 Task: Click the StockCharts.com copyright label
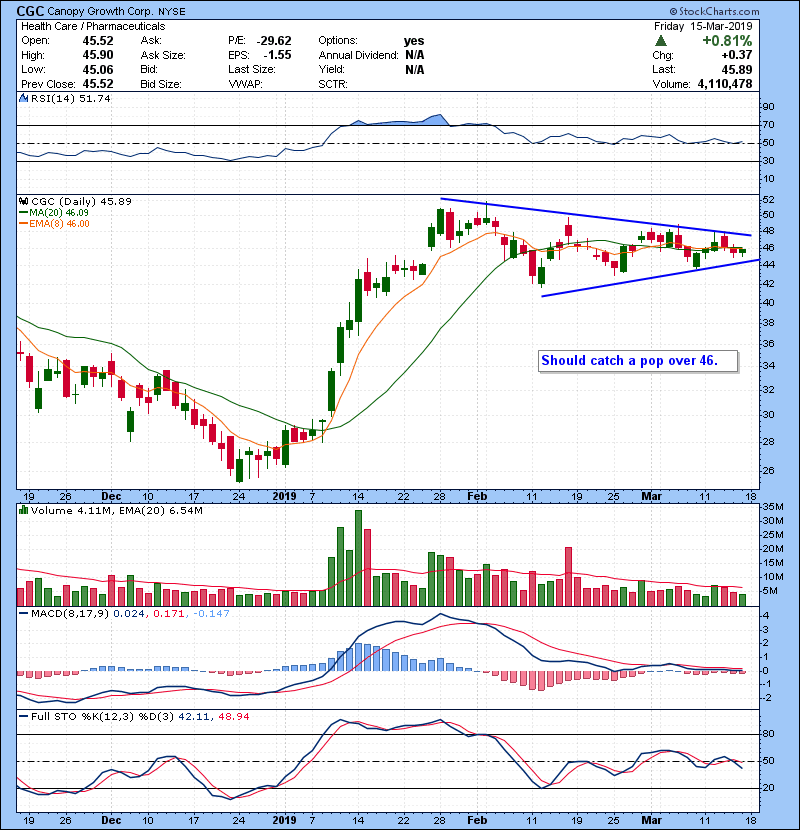714,11
